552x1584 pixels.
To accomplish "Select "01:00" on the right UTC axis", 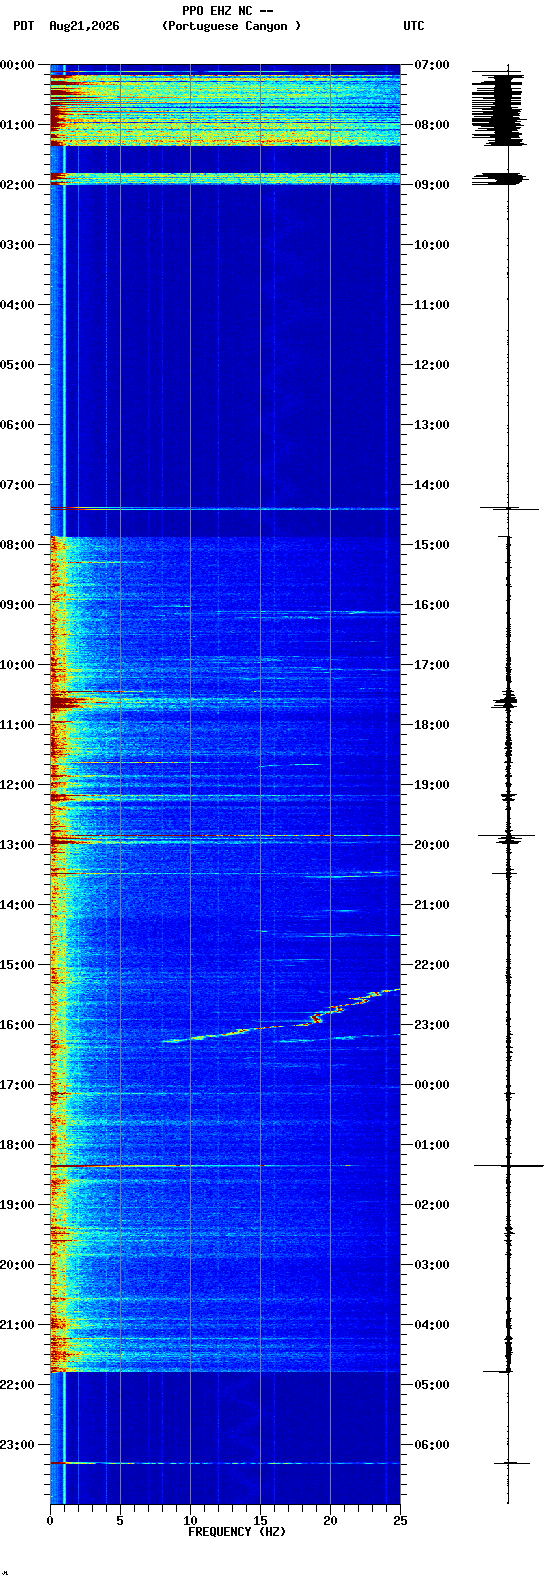I will tap(432, 1144).
